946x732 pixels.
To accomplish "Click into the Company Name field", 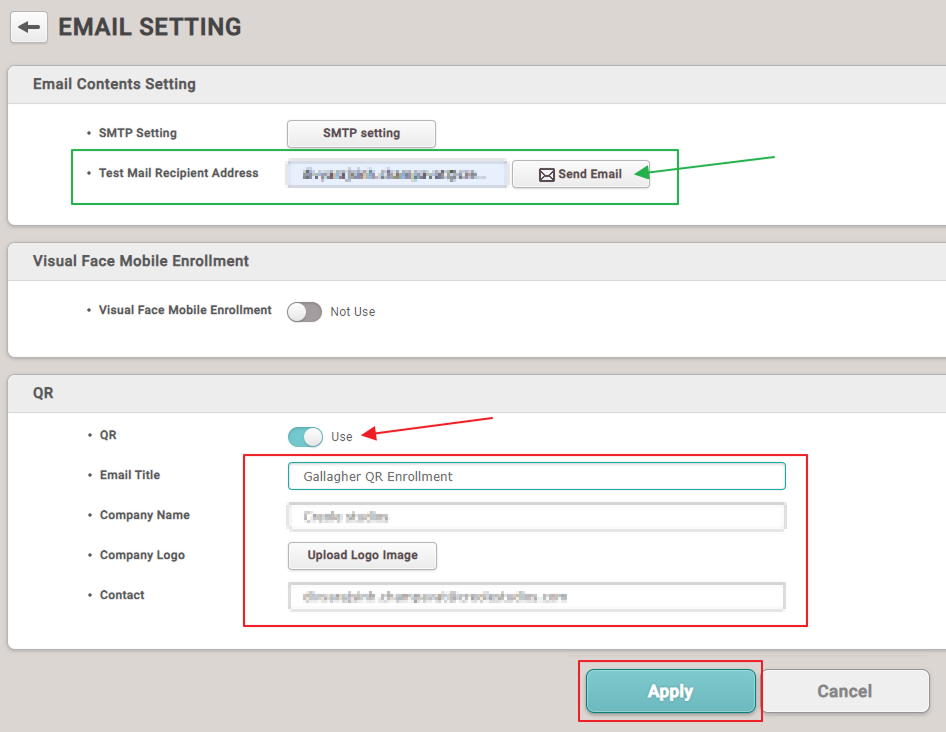I will [x=536, y=516].
